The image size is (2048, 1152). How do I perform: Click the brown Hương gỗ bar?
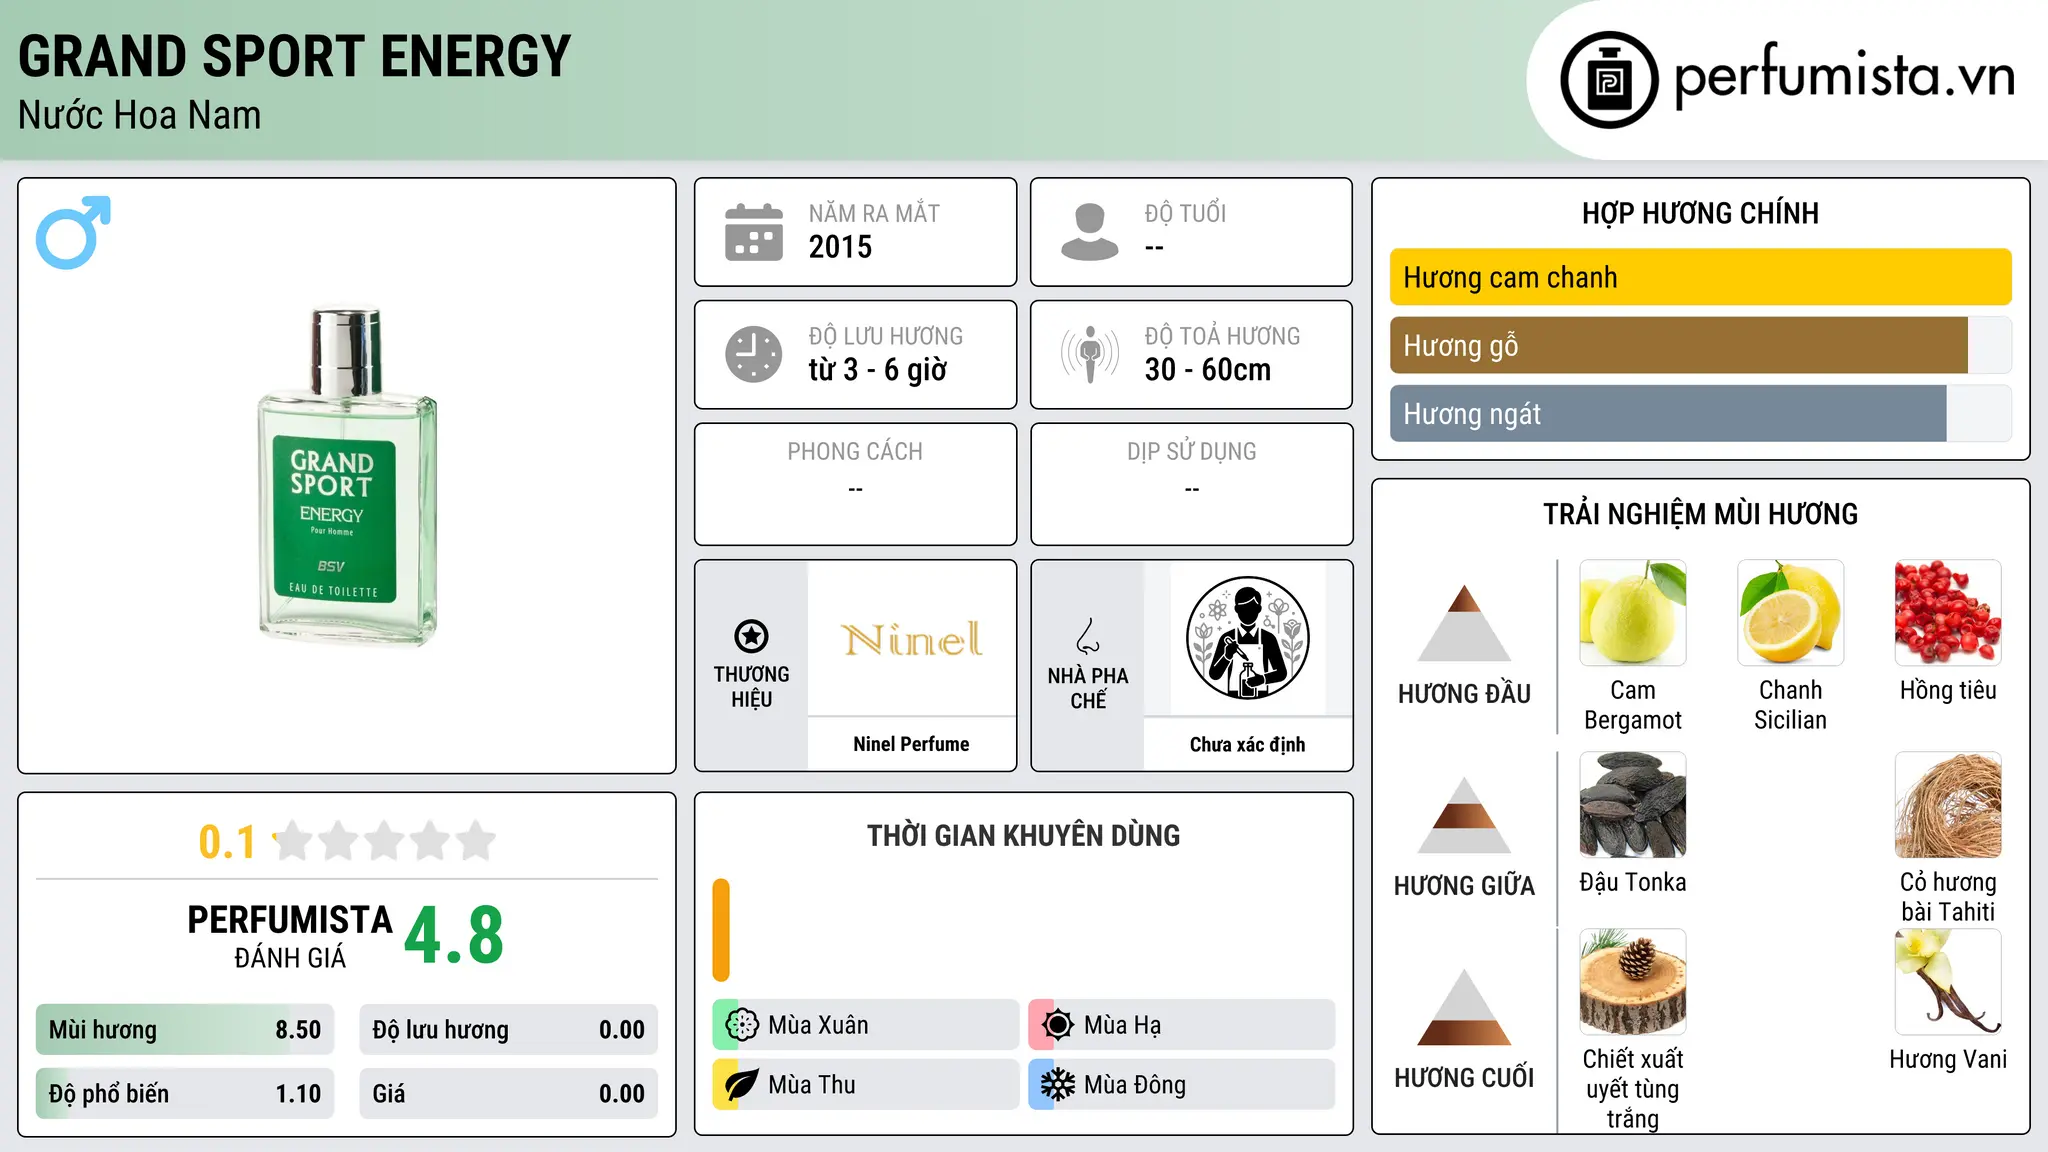tap(1679, 345)
